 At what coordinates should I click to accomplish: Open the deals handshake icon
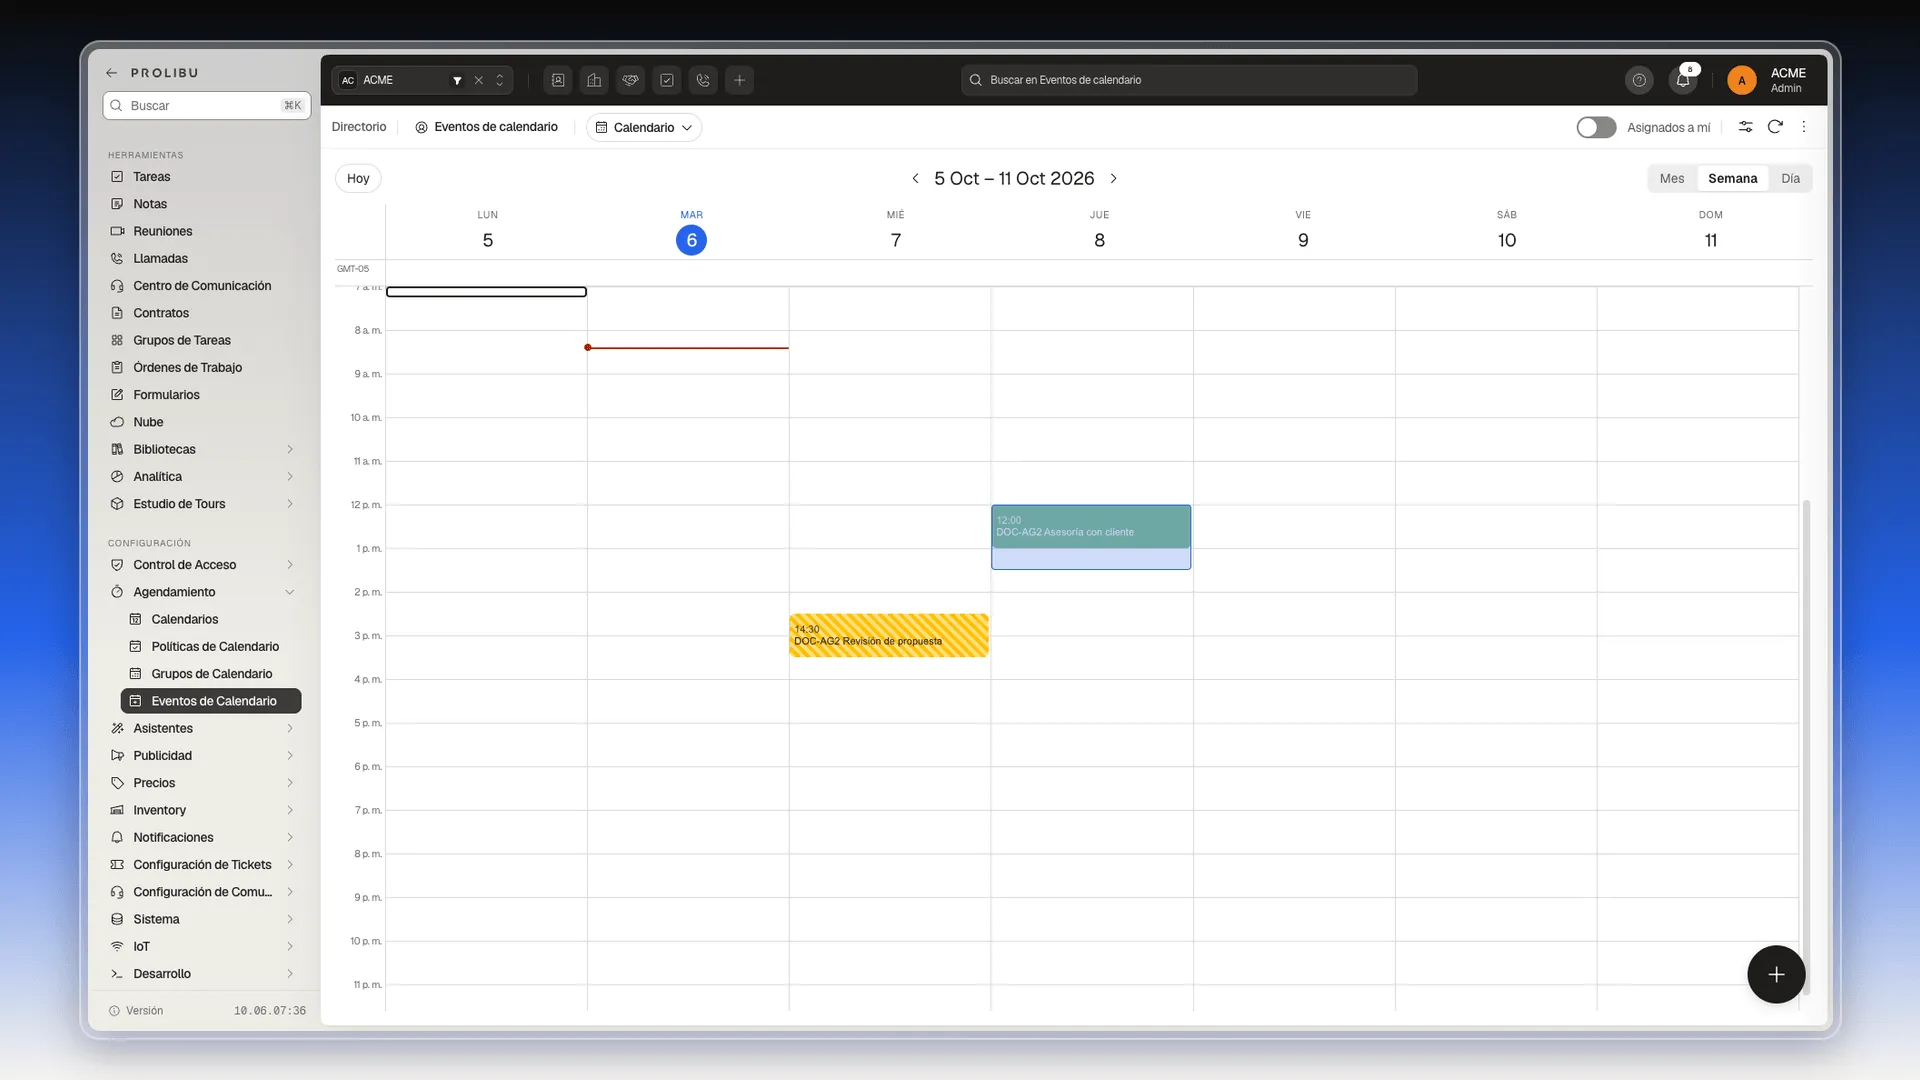[x=631, y=80]
